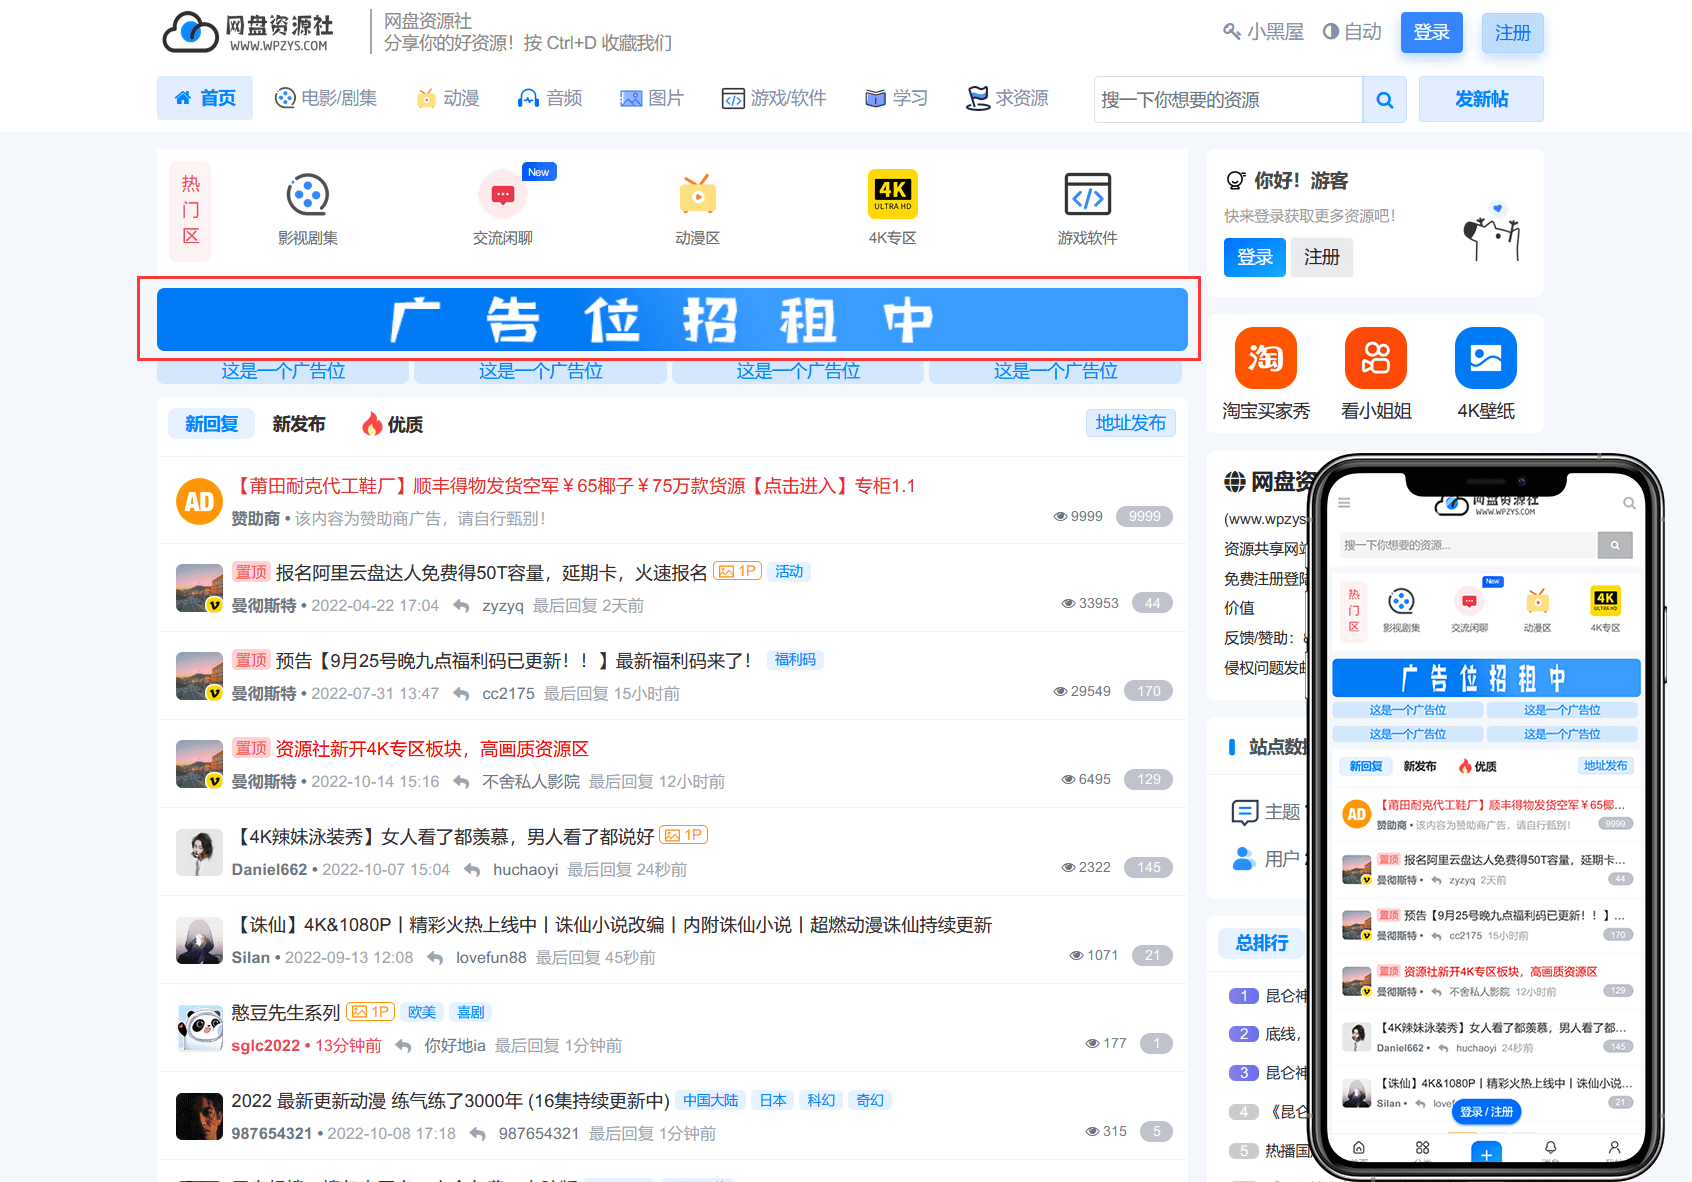The image size is (1692, 1182).
Task: Open the 4K壁纸 picture icon
Action: pos(1485,358)
